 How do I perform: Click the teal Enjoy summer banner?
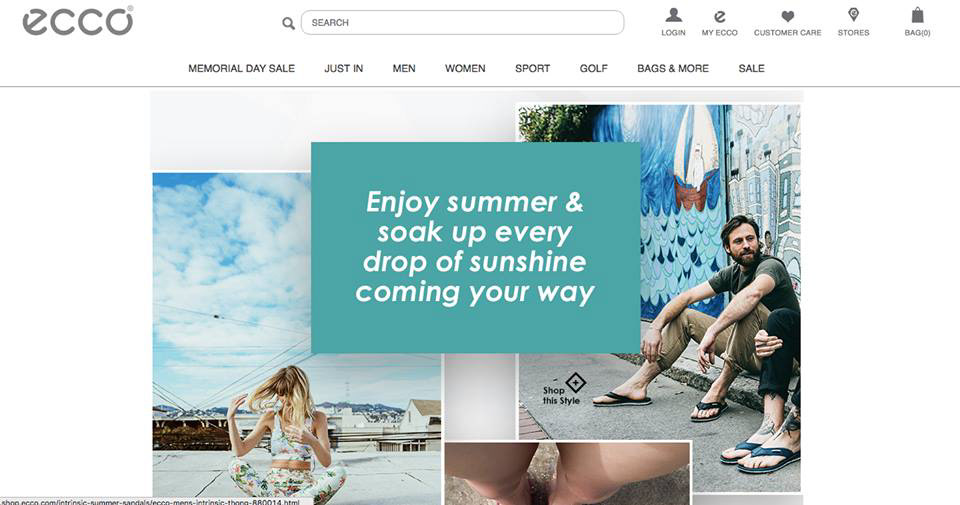(x=476, y=247)
